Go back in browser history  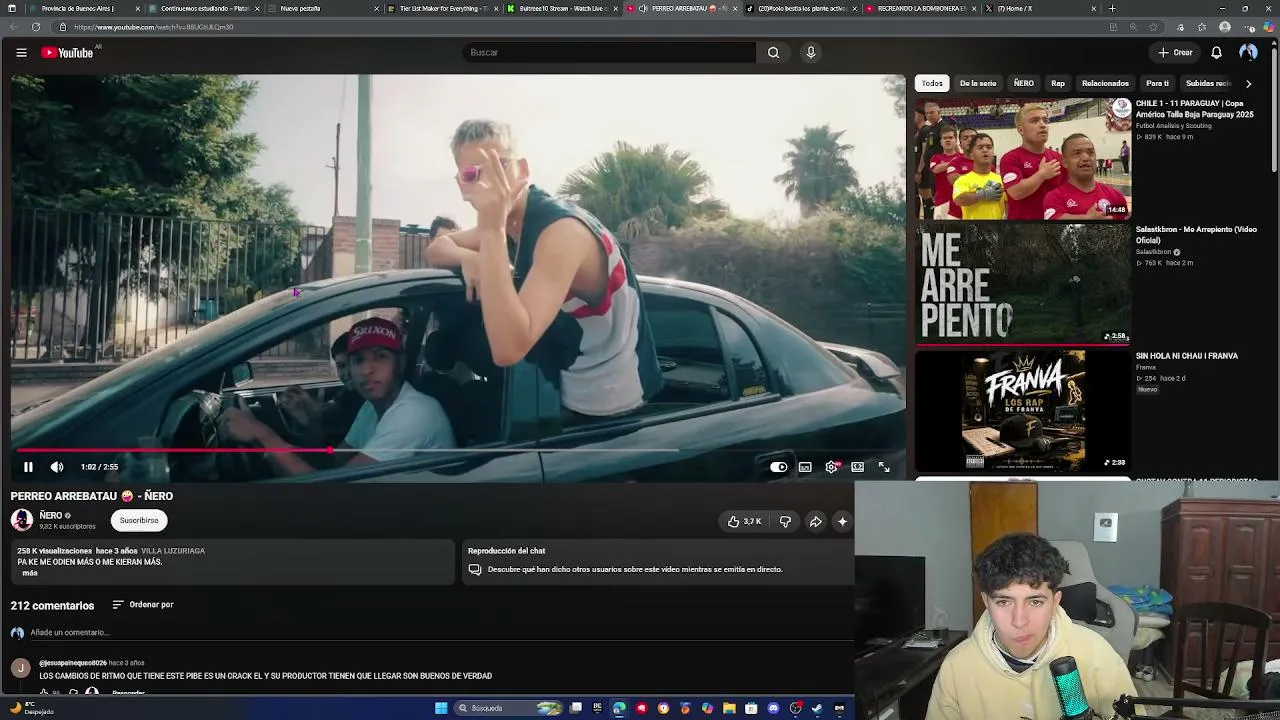[x=12, y=27]
